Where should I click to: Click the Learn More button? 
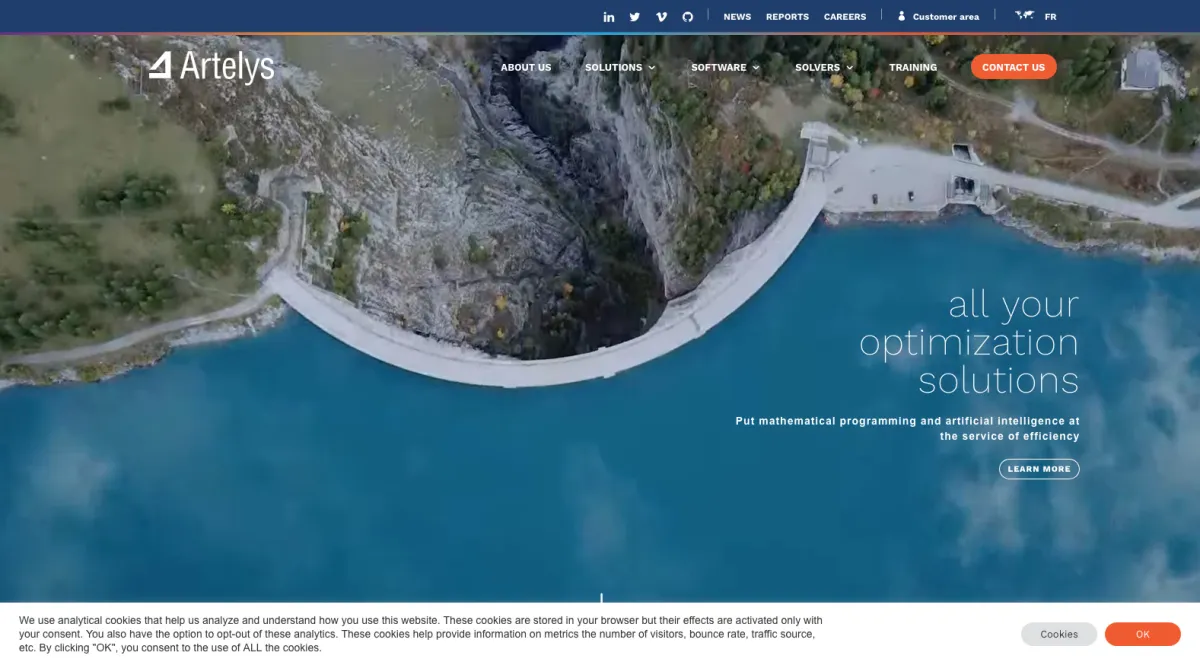(x=1039, y=469)
